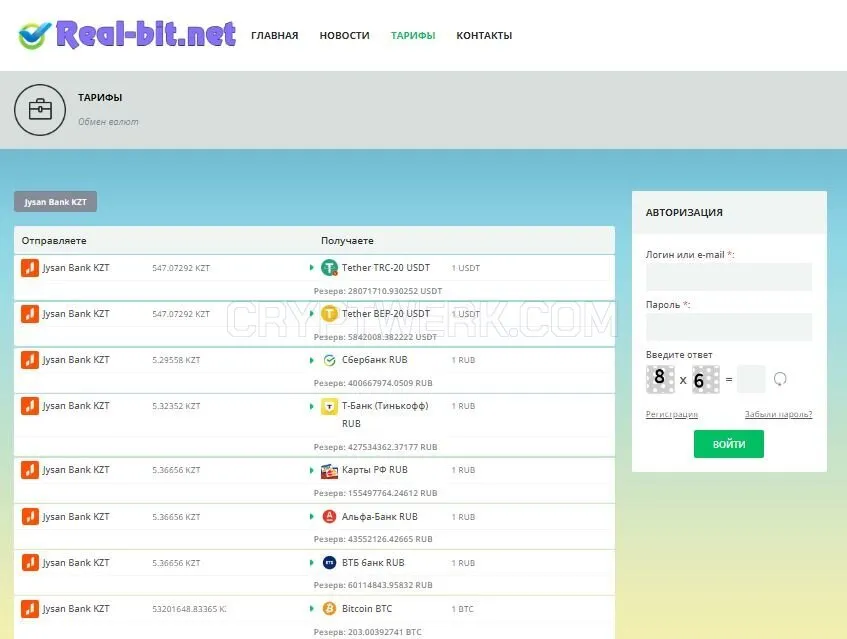Click Jysan icon in the Tether BEP-20 row
Screen dimensions: 847x639
tap(30, 313)
